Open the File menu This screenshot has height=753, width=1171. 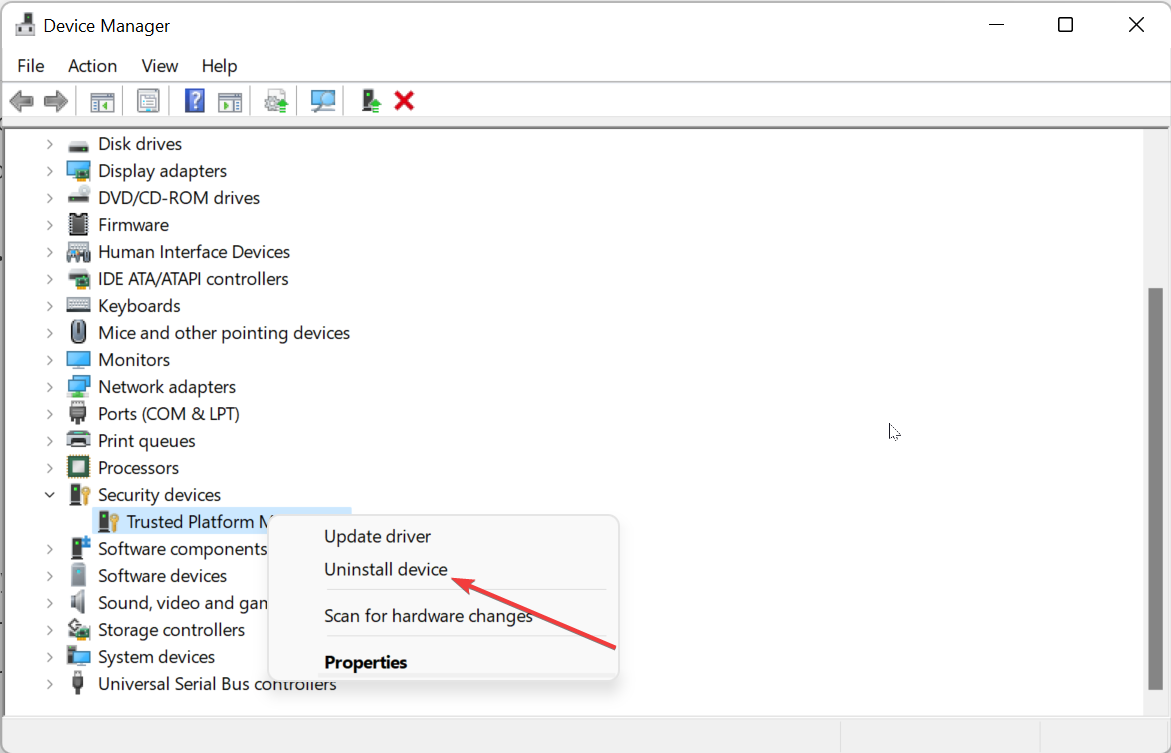click(31, 66)
